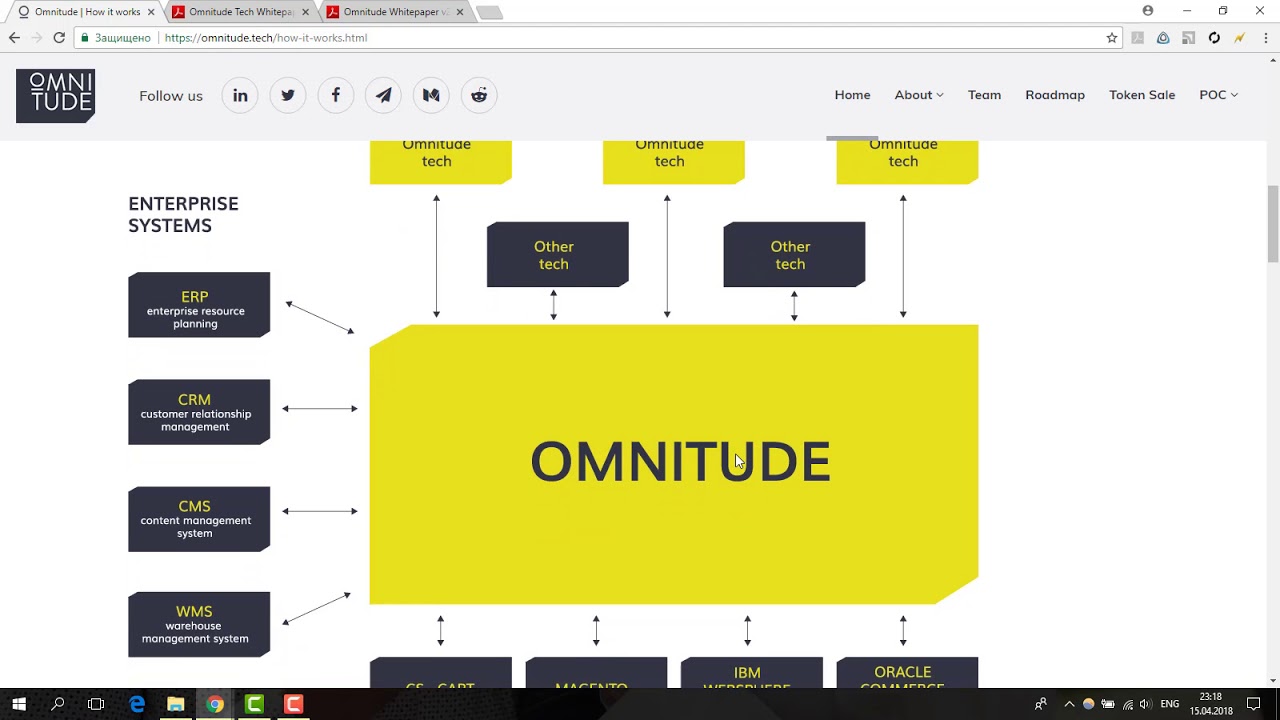
Task: Click the CMS content management system box
Action: (x=199, y=519)
